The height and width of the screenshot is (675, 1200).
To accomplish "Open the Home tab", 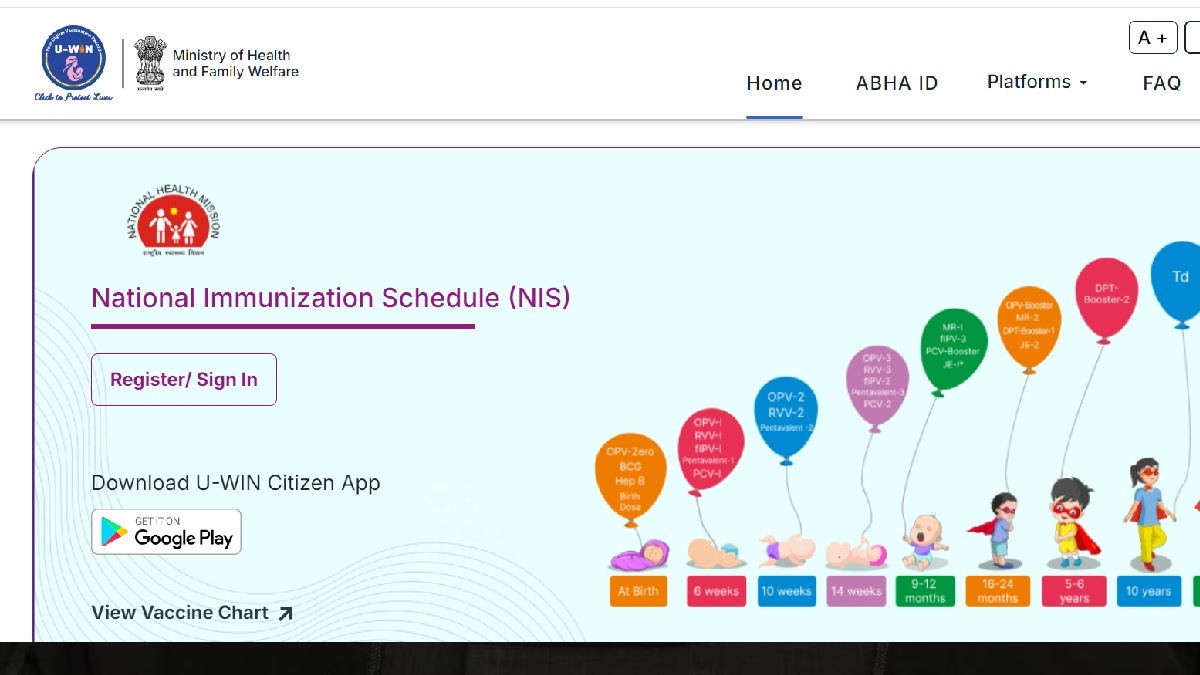I will tap(774, 83).
